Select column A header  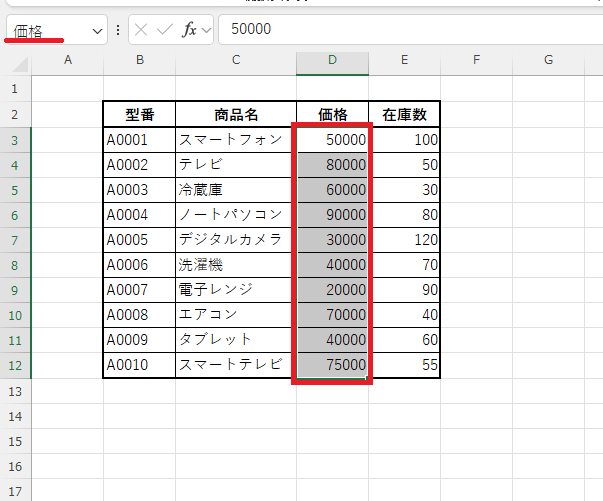coord(68,60)
